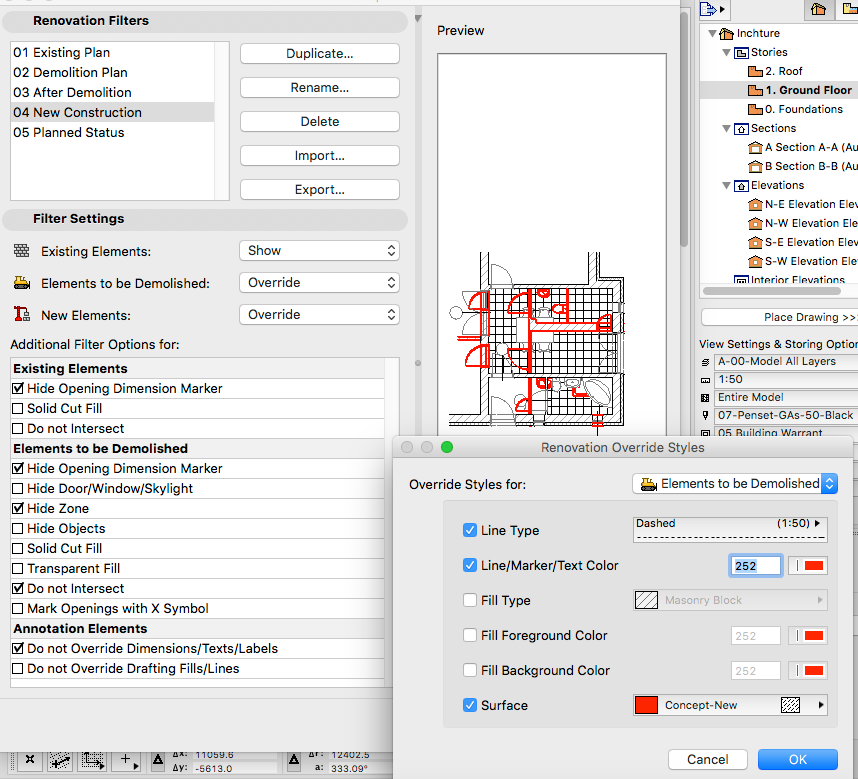Screen dimensions: 858x779
Task: Click the A Section A-A icon
Action: tap(755, 147)
